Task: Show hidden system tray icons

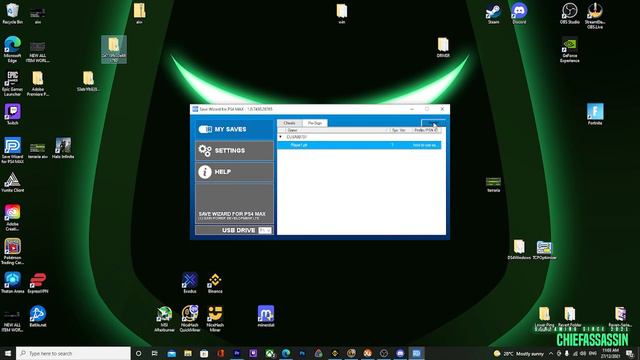Action: [551, 353]
